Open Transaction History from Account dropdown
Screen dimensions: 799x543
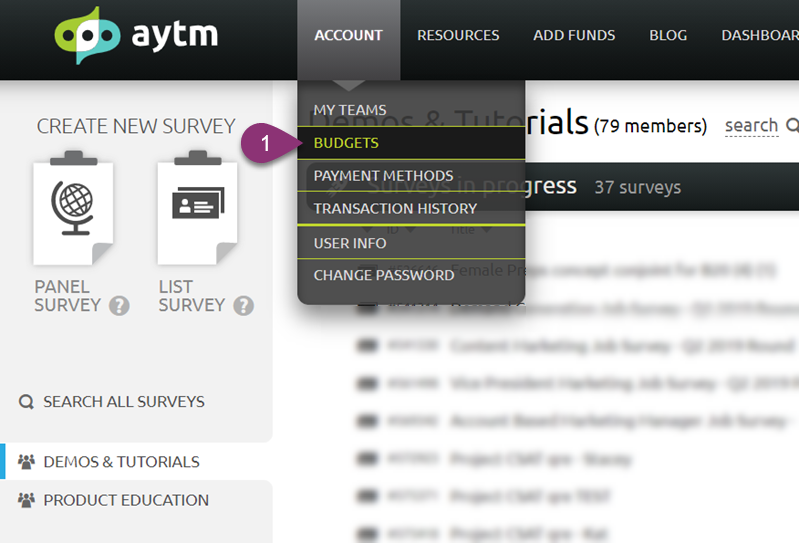pyautogui.click(x=411, y=208)
